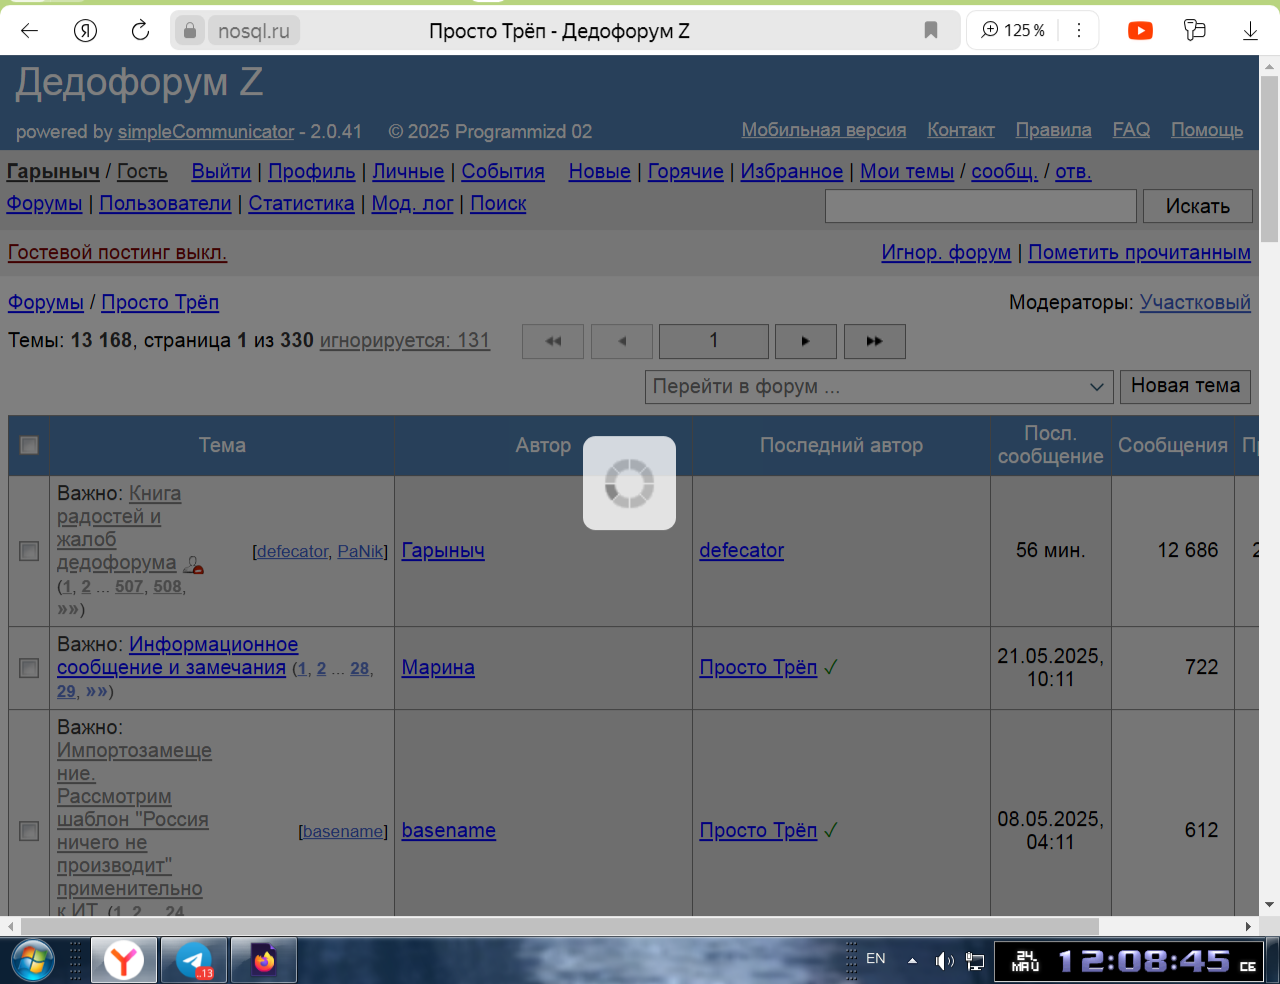This screenshot has width=1280, height=984.
Task: Open the browser downloads icon
Action: [x=1250, y=31]
